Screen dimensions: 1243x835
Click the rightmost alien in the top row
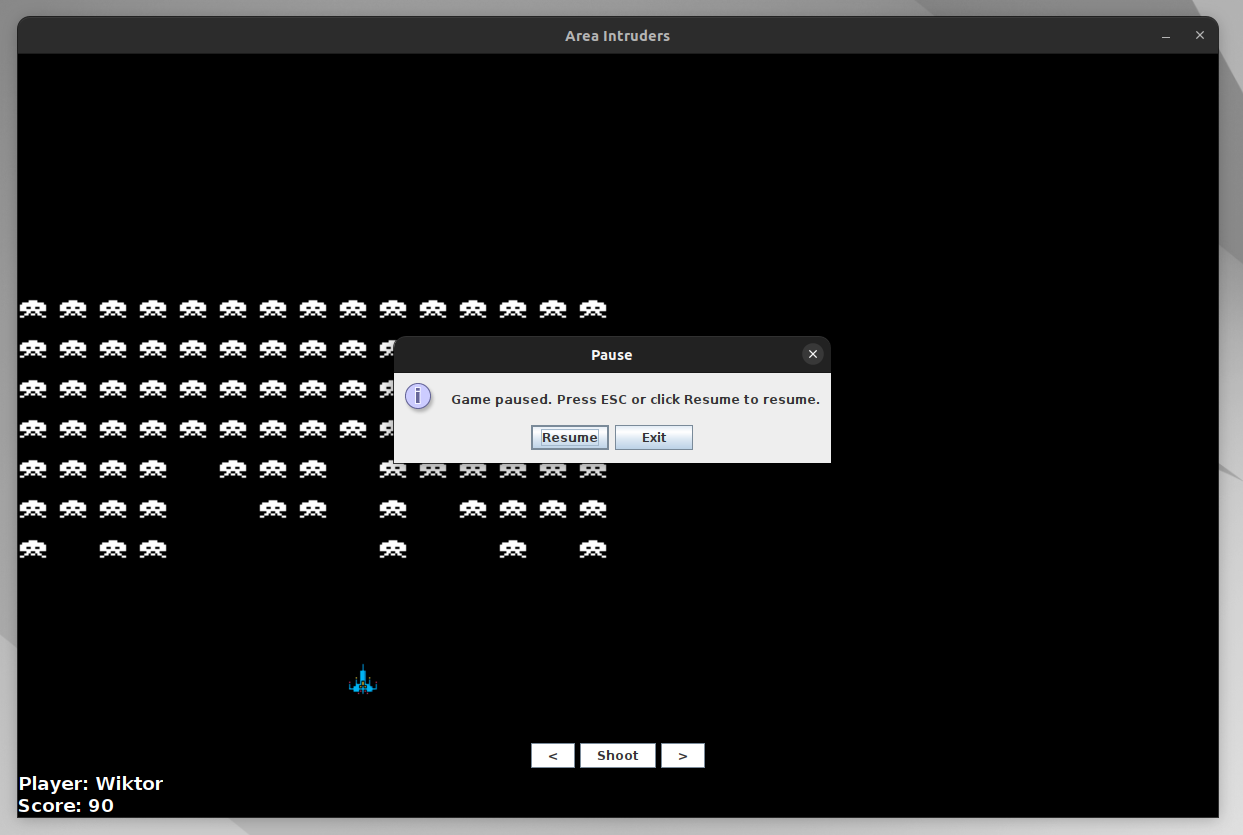coord(593,309)
